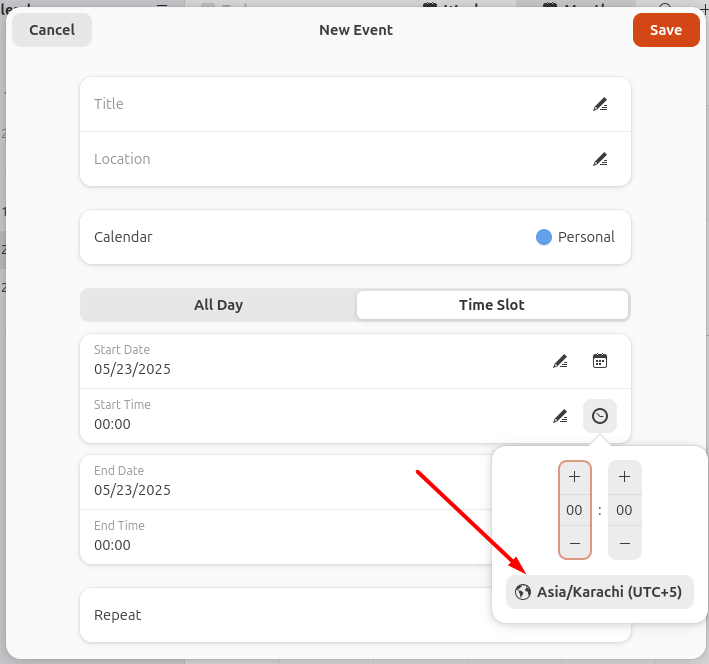The width and height of the screenshot is (709, 664).
Task: Increase hours with the plus button
Action: [574, 478]
